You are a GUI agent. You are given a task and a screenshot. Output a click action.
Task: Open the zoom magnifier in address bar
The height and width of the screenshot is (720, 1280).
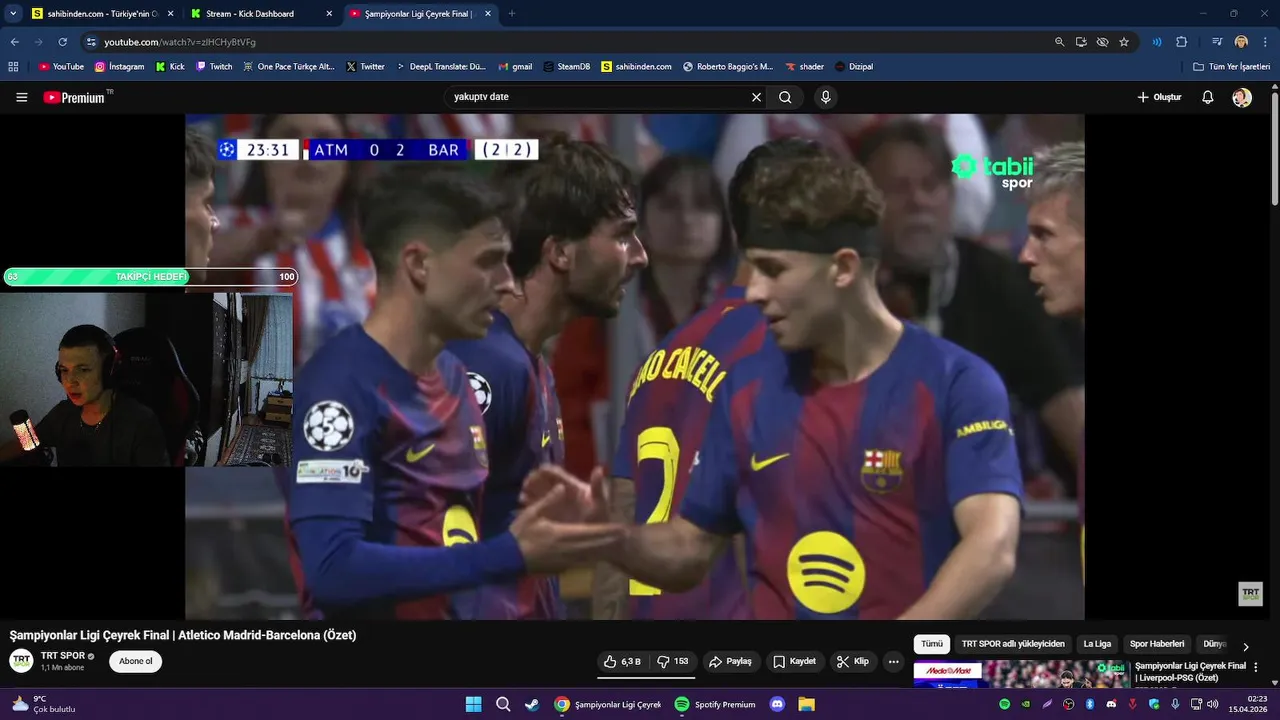[x=1059, y=42]
